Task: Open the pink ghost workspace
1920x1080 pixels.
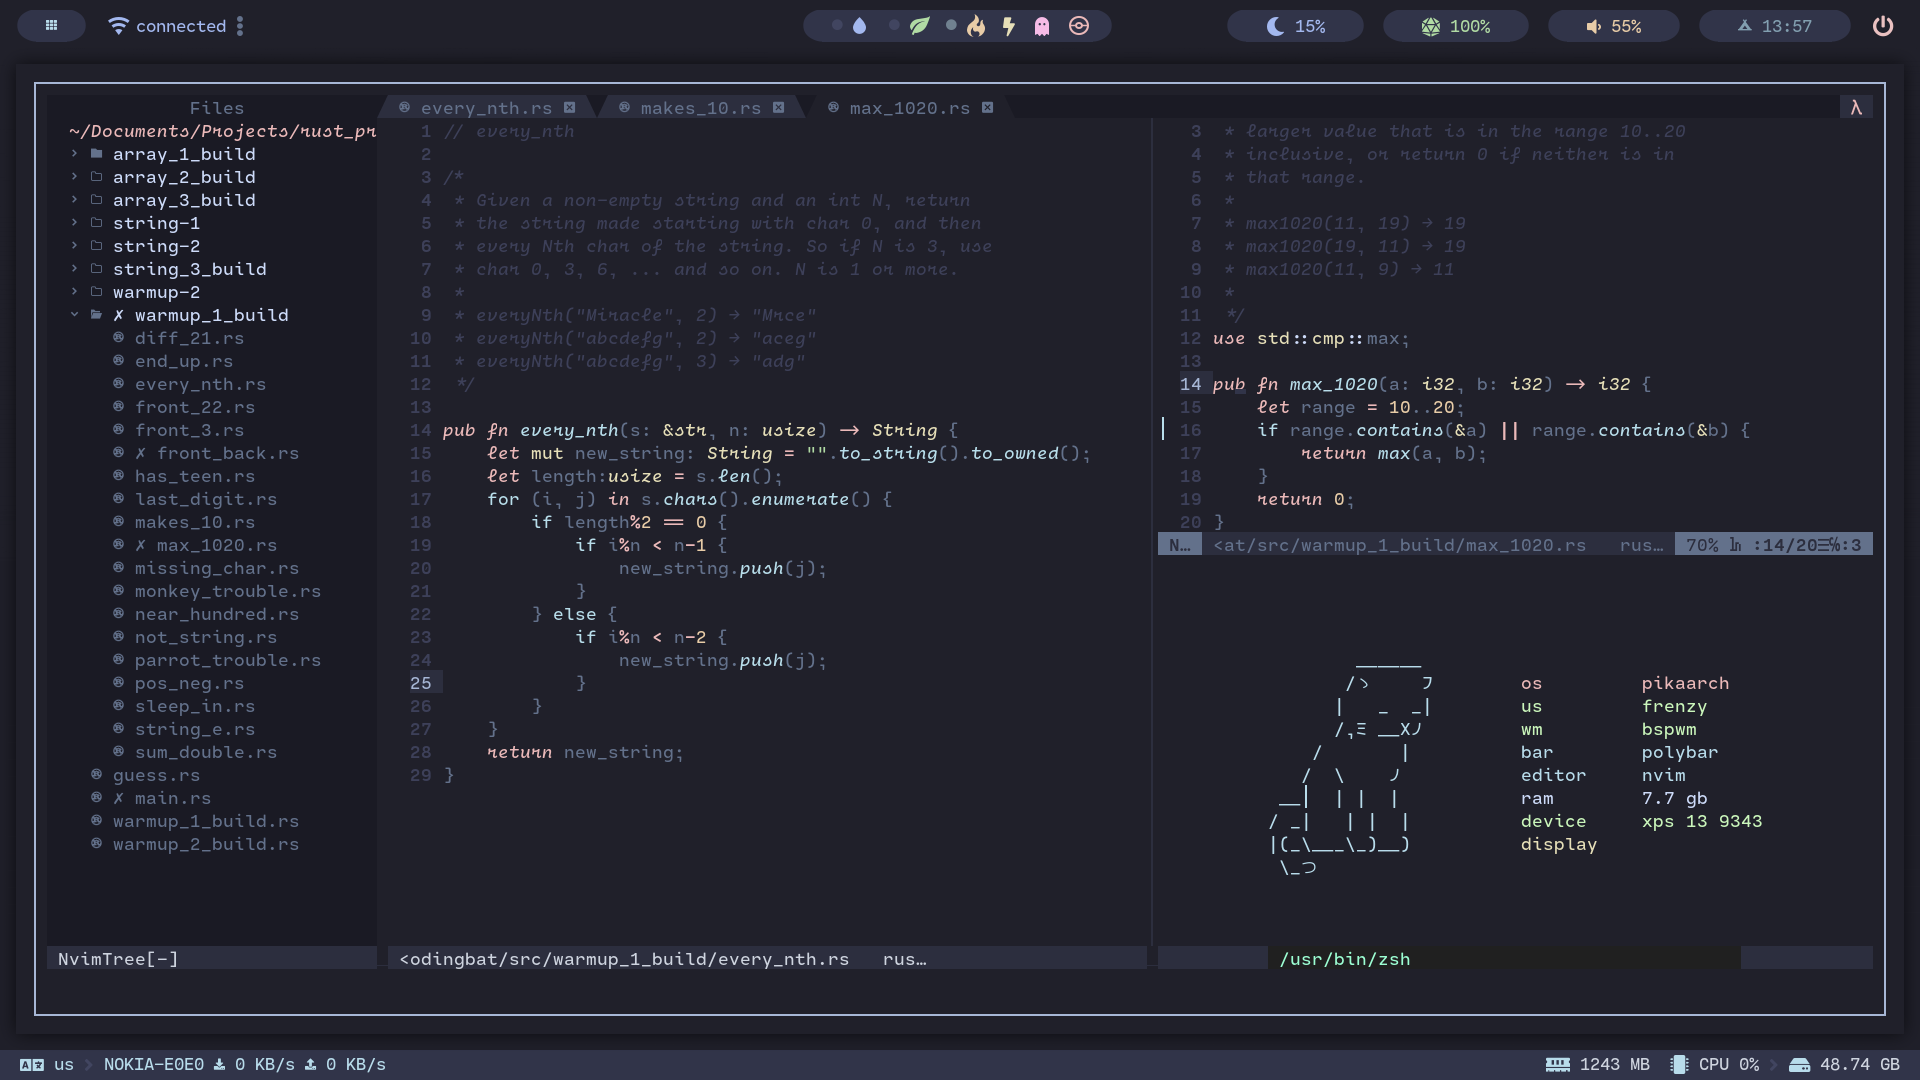Action: tap(1042, 26)
